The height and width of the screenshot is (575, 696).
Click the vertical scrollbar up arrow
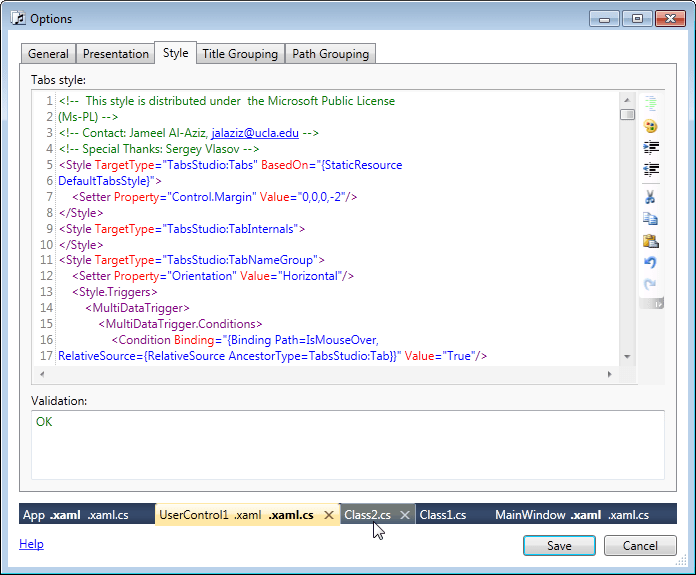[x=627, y=100]
